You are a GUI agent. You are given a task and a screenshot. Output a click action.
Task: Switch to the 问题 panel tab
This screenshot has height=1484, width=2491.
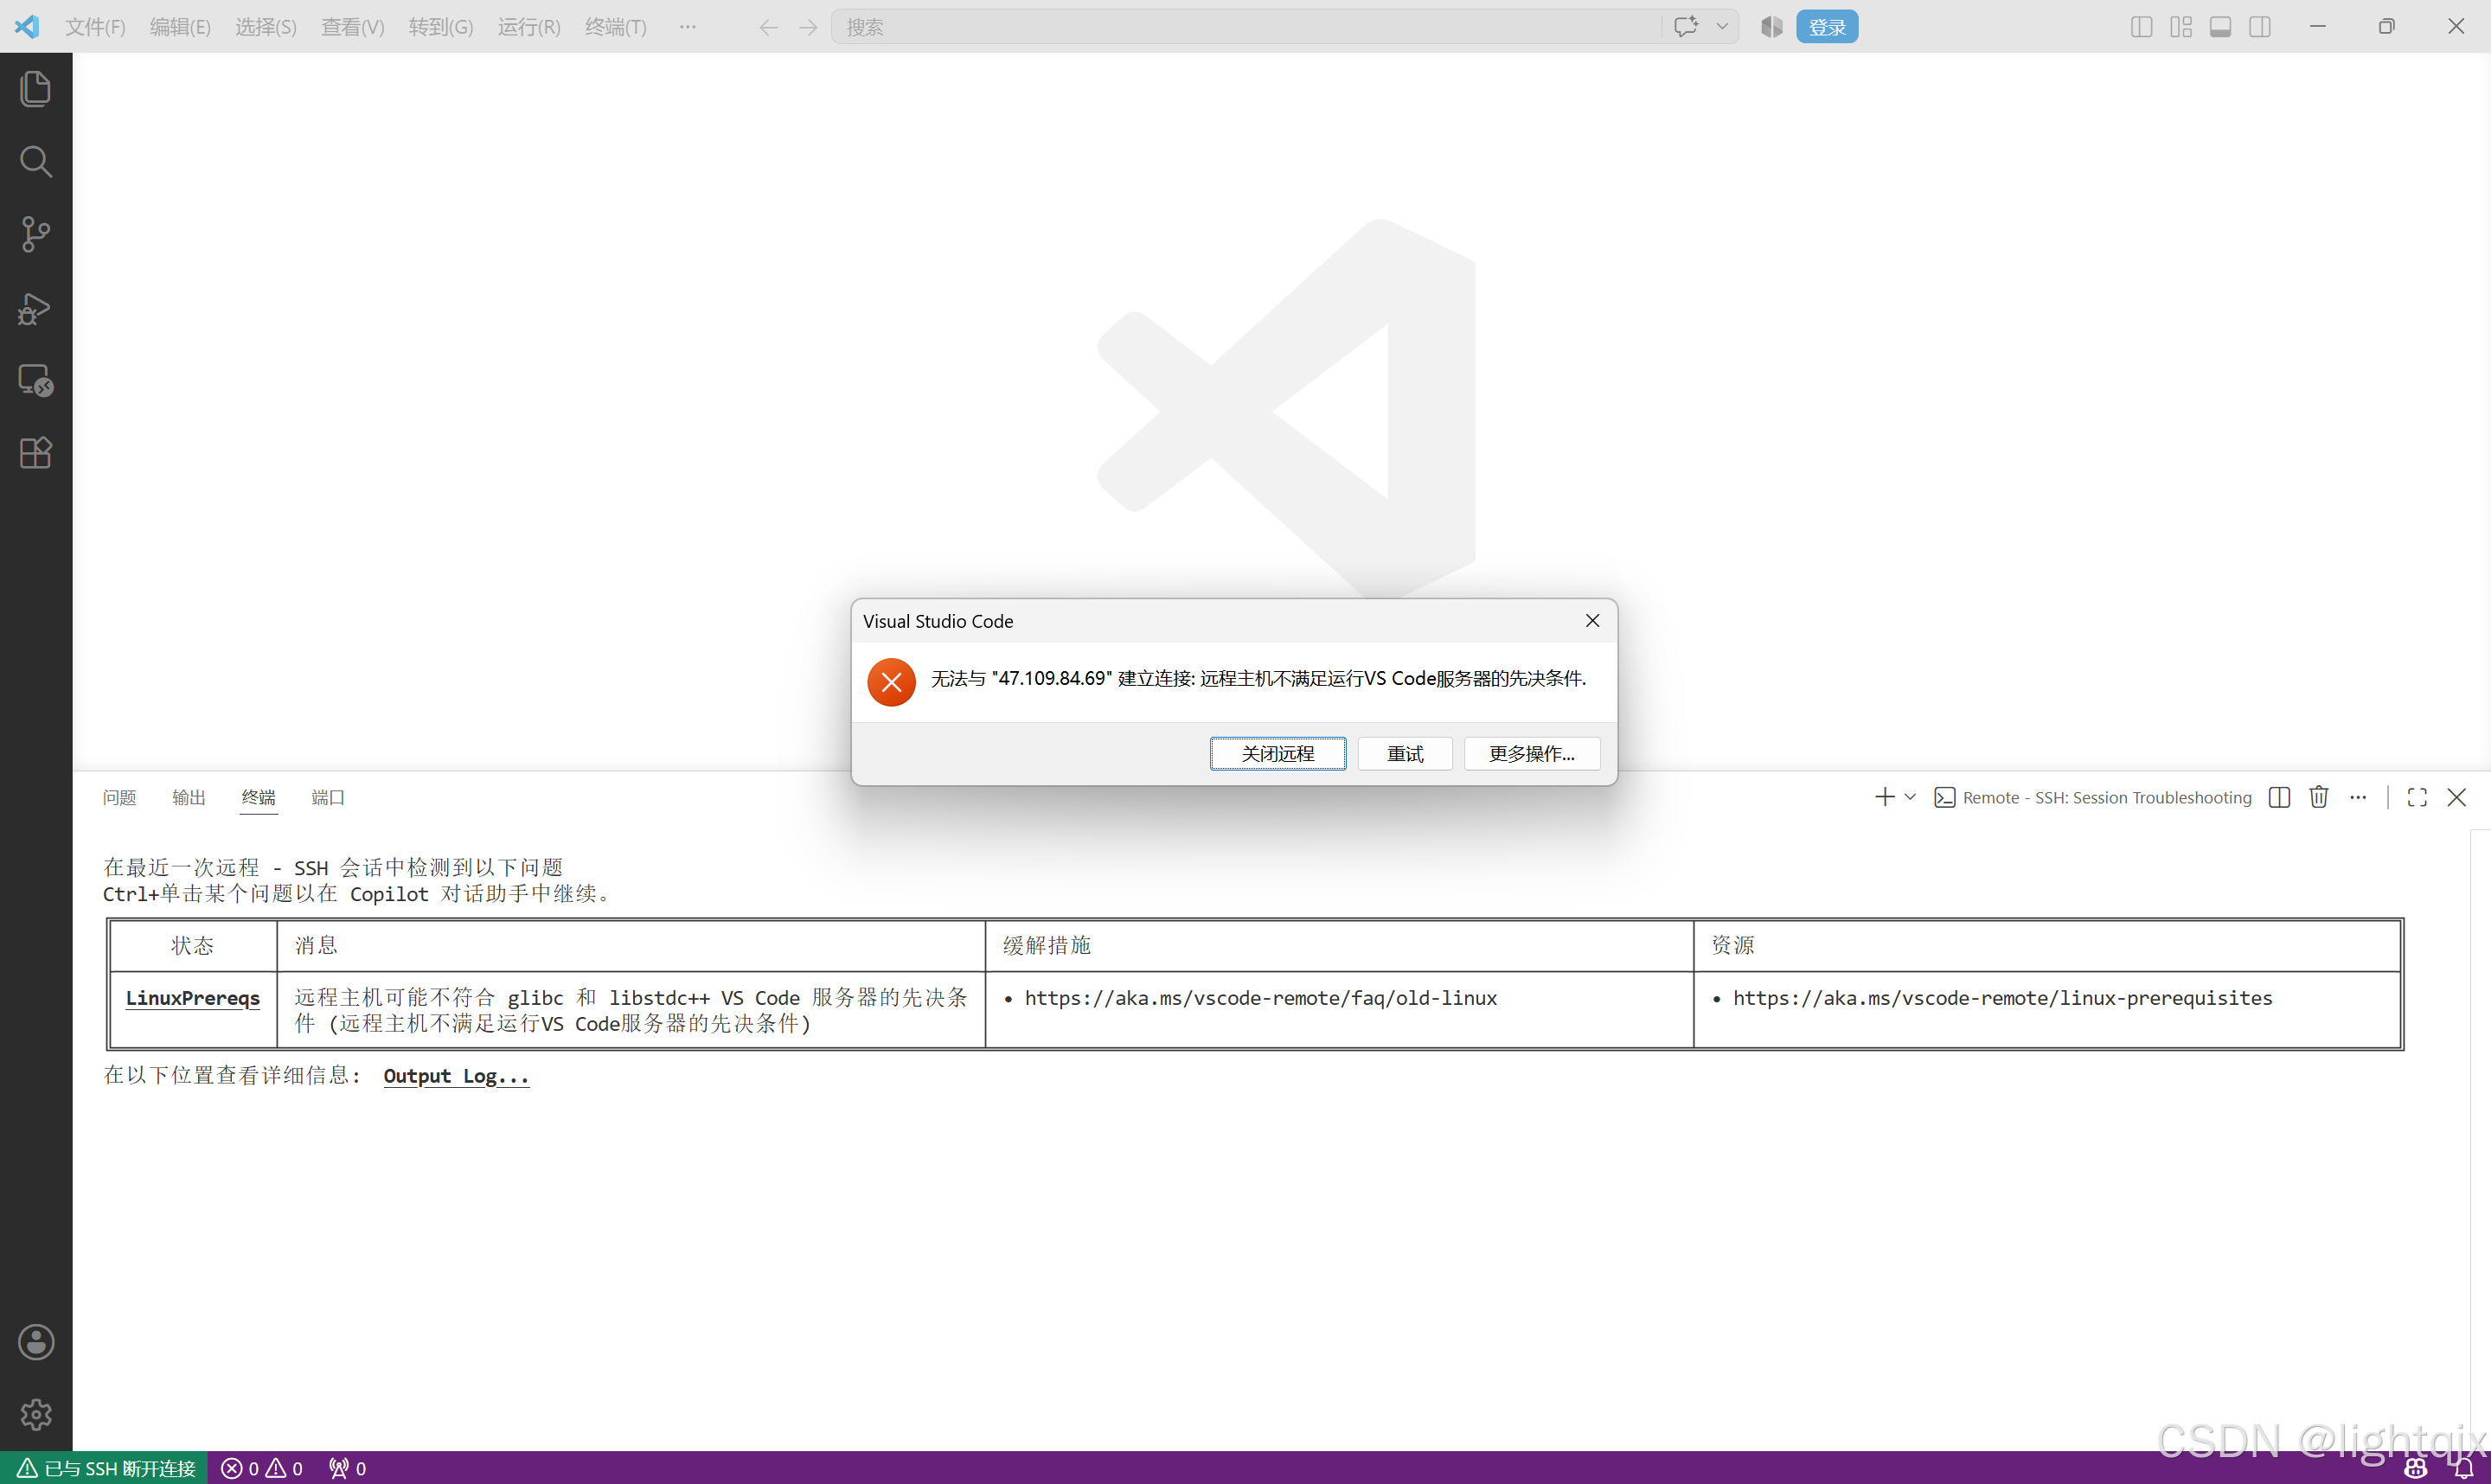coord(120,797)
